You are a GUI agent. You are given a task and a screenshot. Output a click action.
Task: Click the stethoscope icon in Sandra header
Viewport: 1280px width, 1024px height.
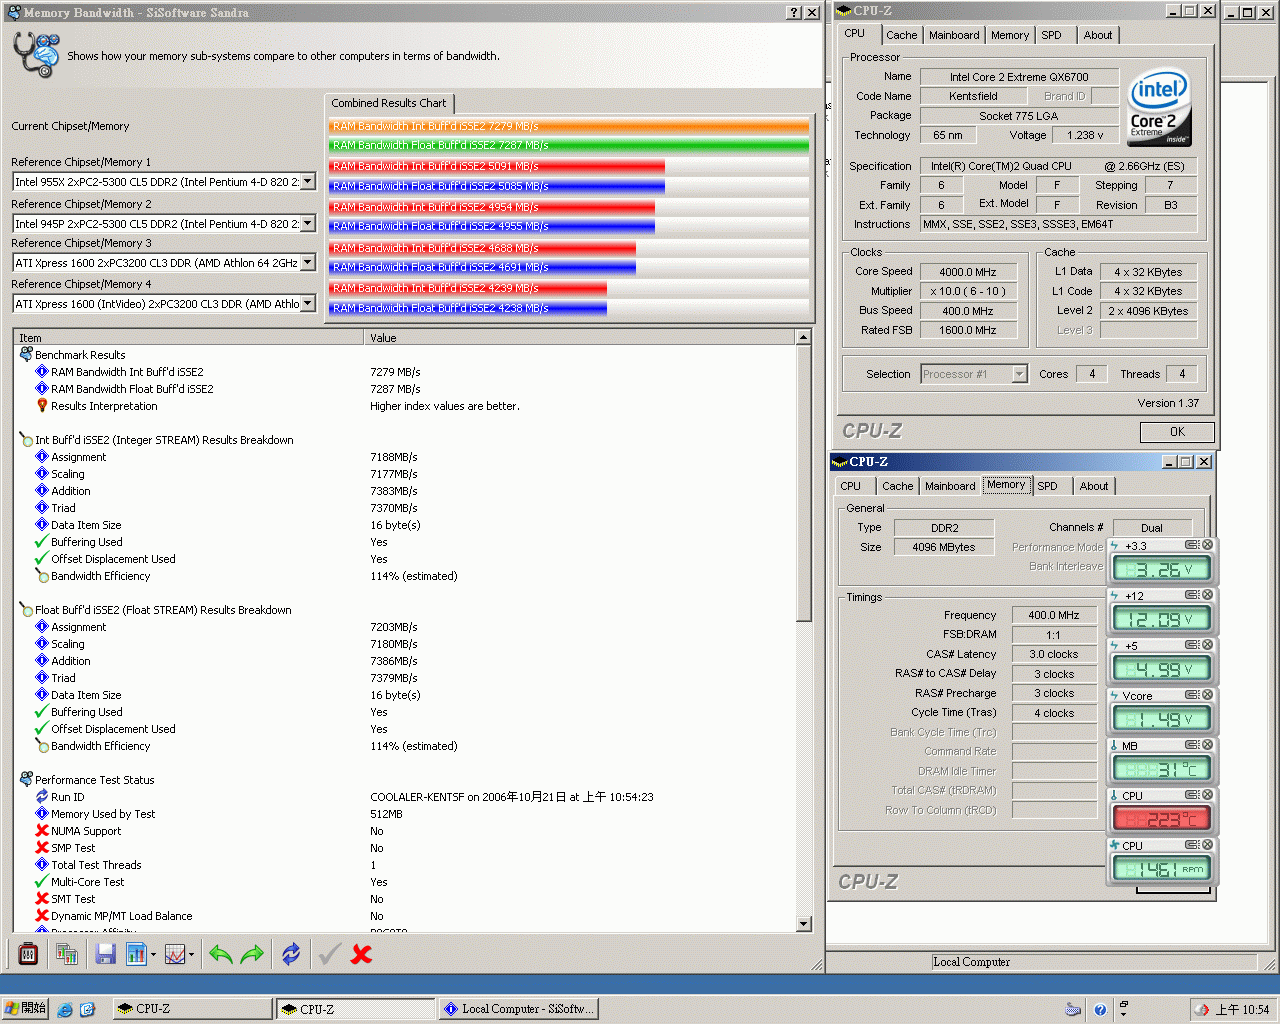pos(37,54)
